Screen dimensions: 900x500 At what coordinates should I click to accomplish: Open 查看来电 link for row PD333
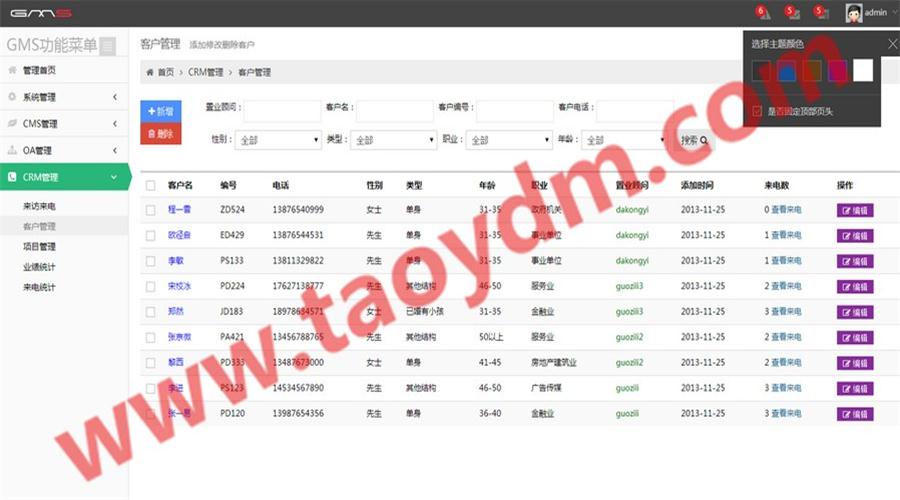[x=786, y=363]
